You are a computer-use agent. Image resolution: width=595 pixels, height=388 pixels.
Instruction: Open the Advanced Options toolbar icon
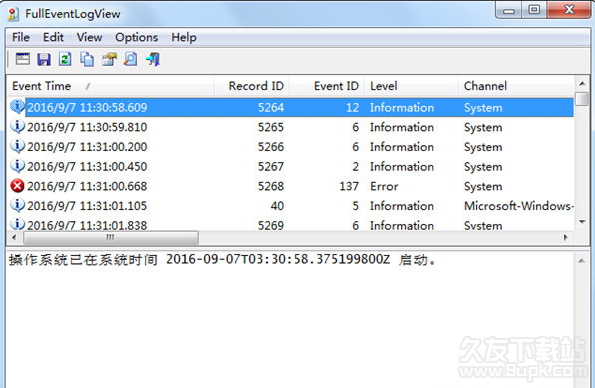click(x=109, y=59)
